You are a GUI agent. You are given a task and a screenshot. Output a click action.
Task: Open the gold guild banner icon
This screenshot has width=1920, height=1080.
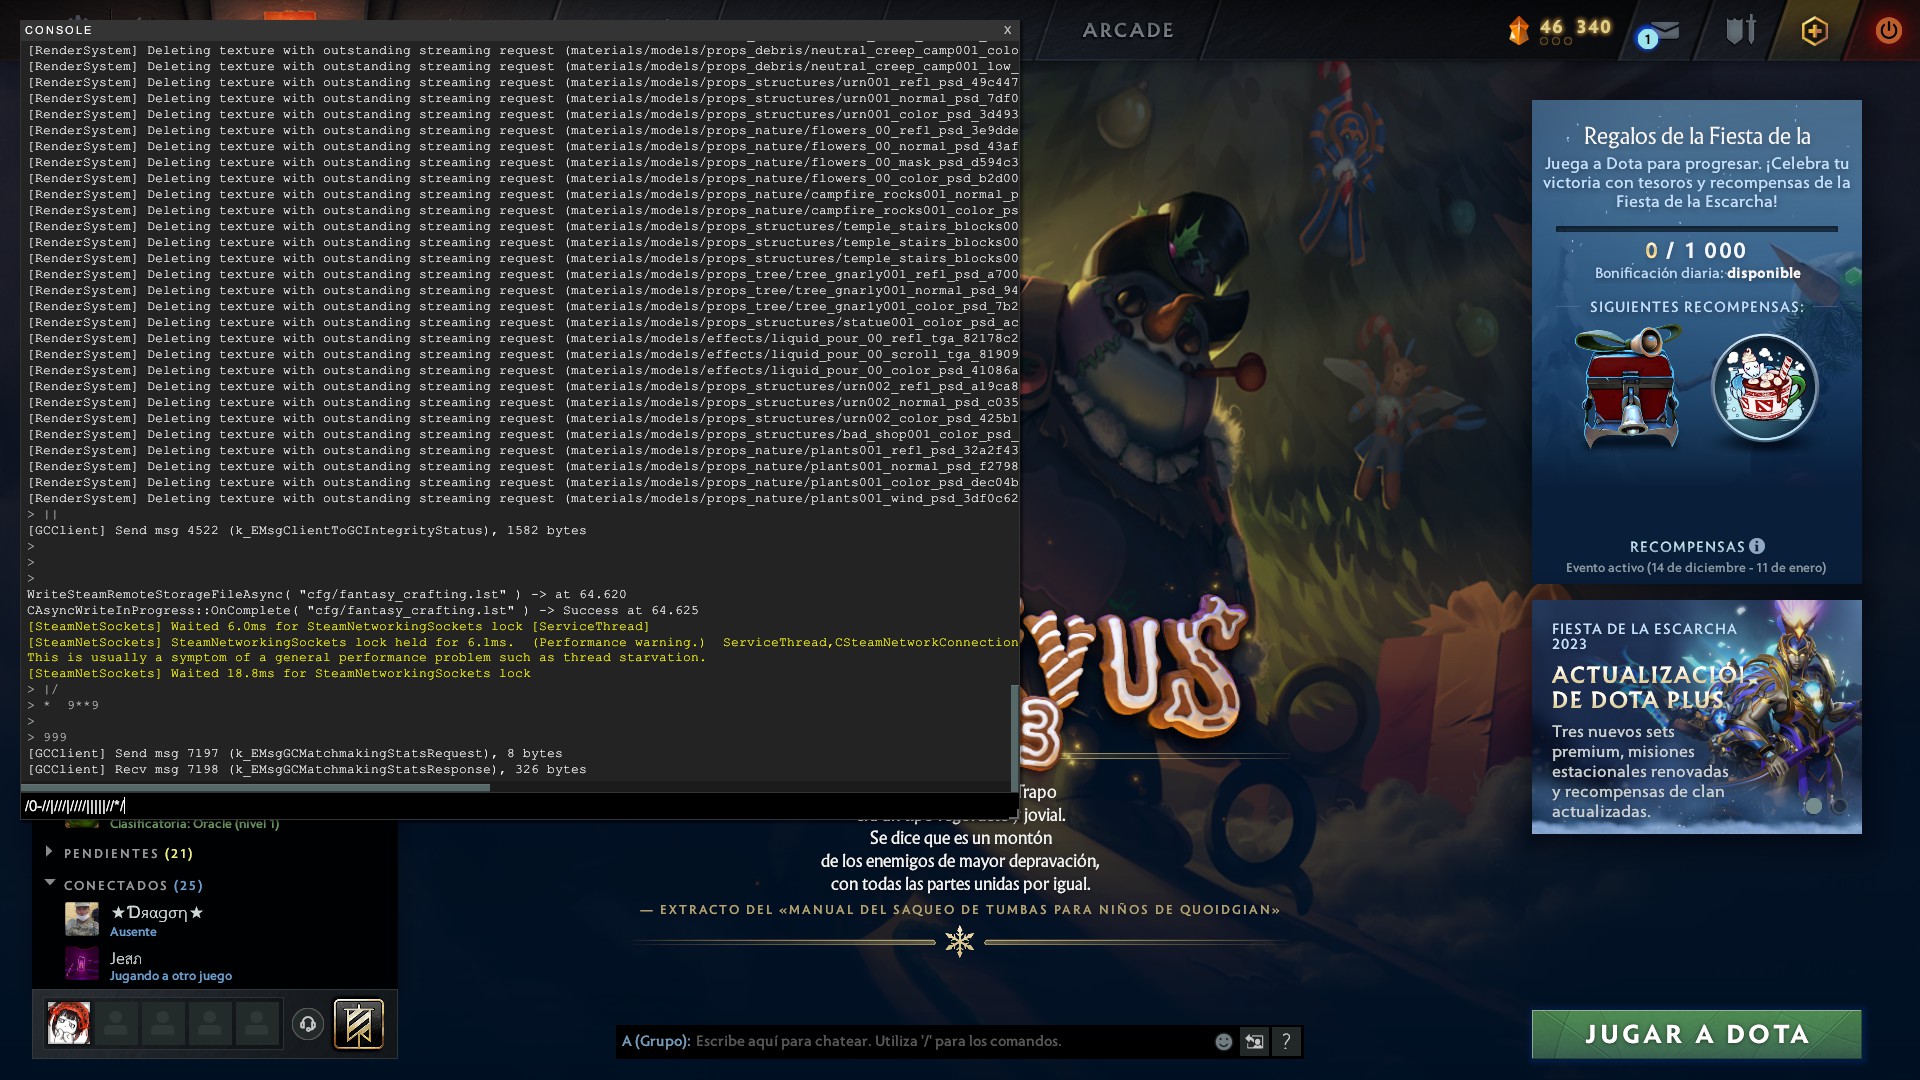click(x=359, y=1024)
